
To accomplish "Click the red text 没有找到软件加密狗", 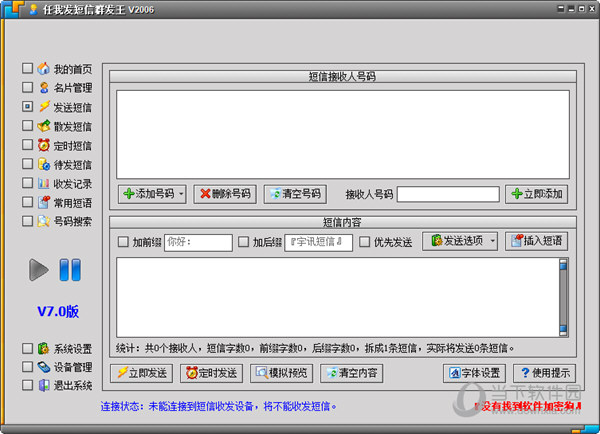I will click(528, 406).
